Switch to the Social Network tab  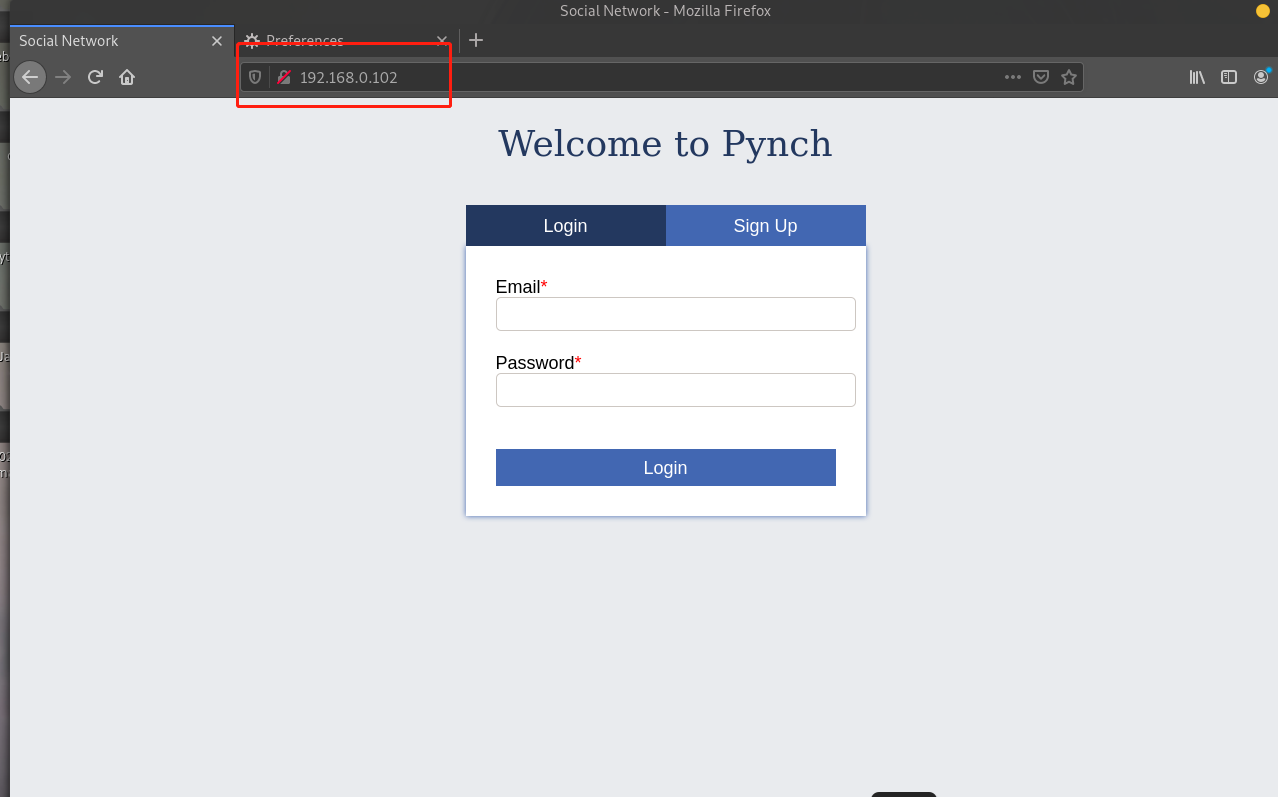coord(122,41)
